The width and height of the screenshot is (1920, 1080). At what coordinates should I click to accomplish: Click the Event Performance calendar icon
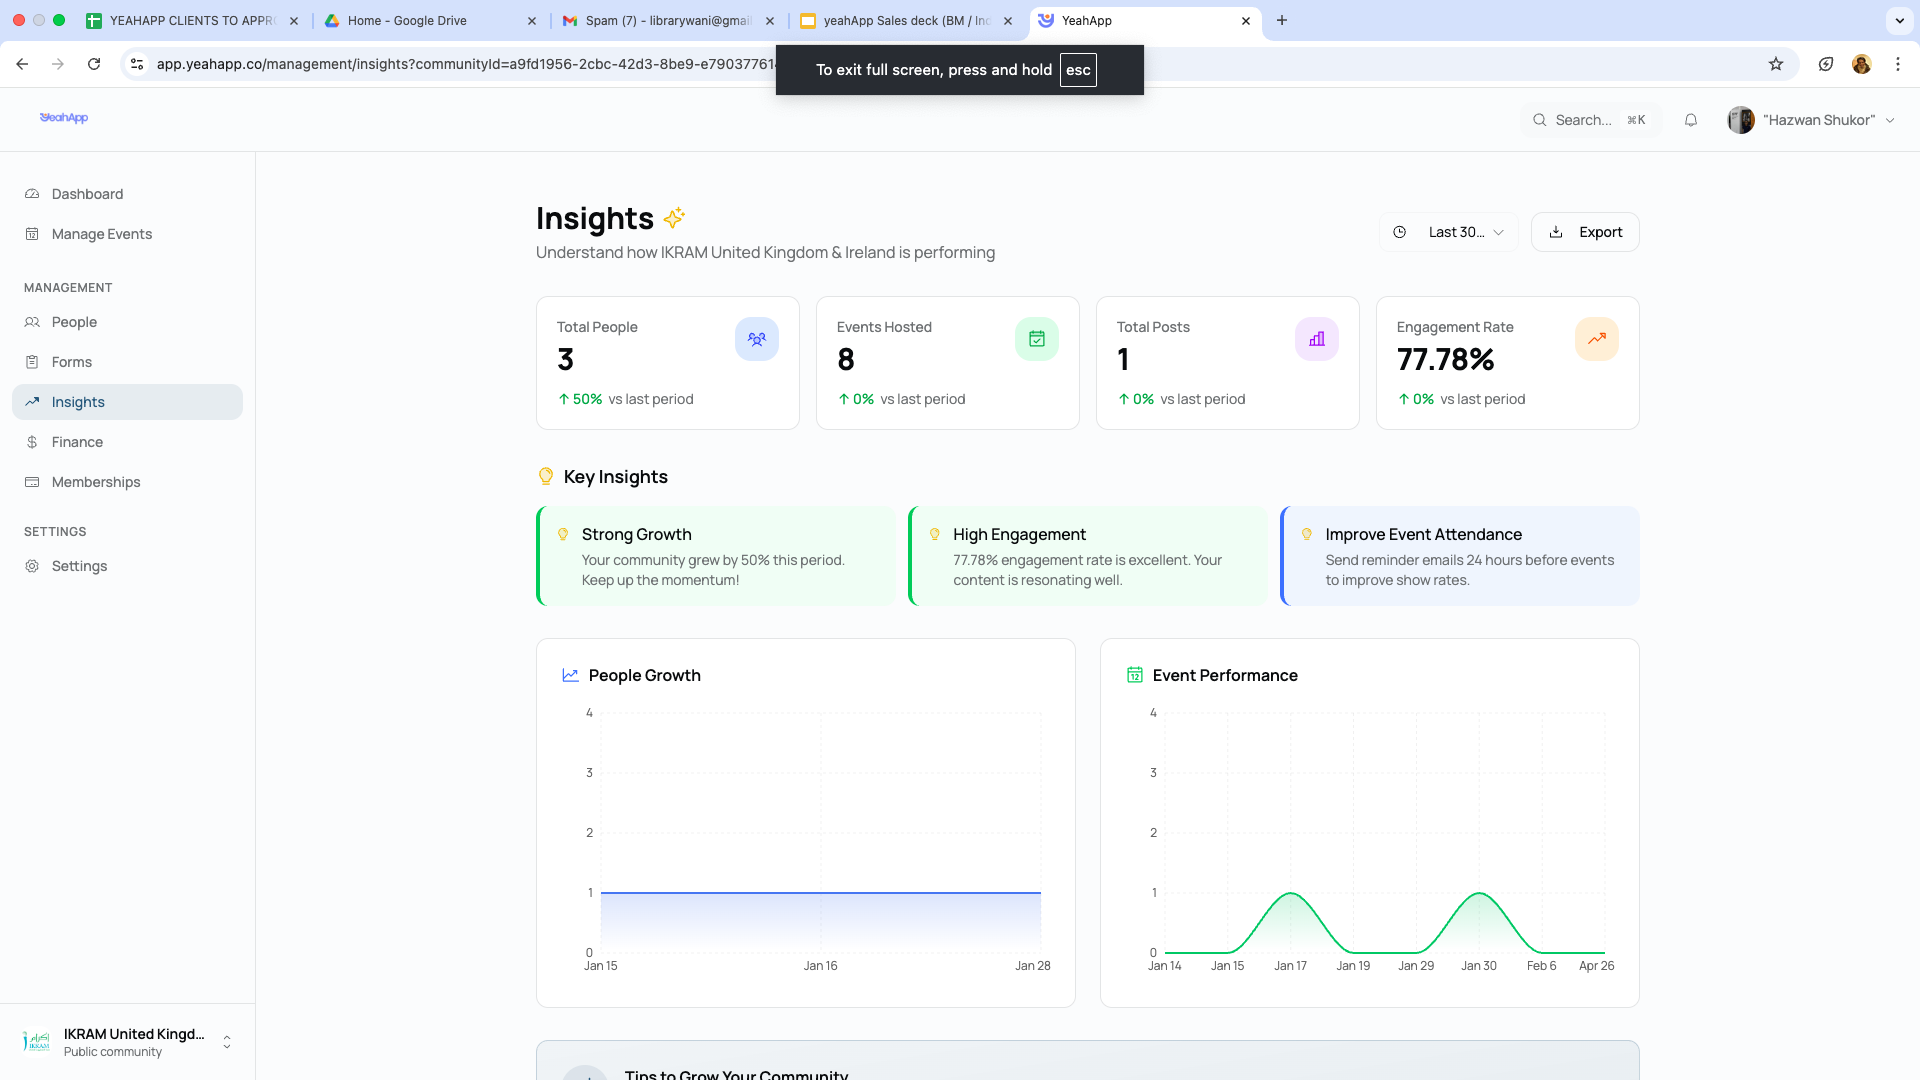[x=1135, y=675]
